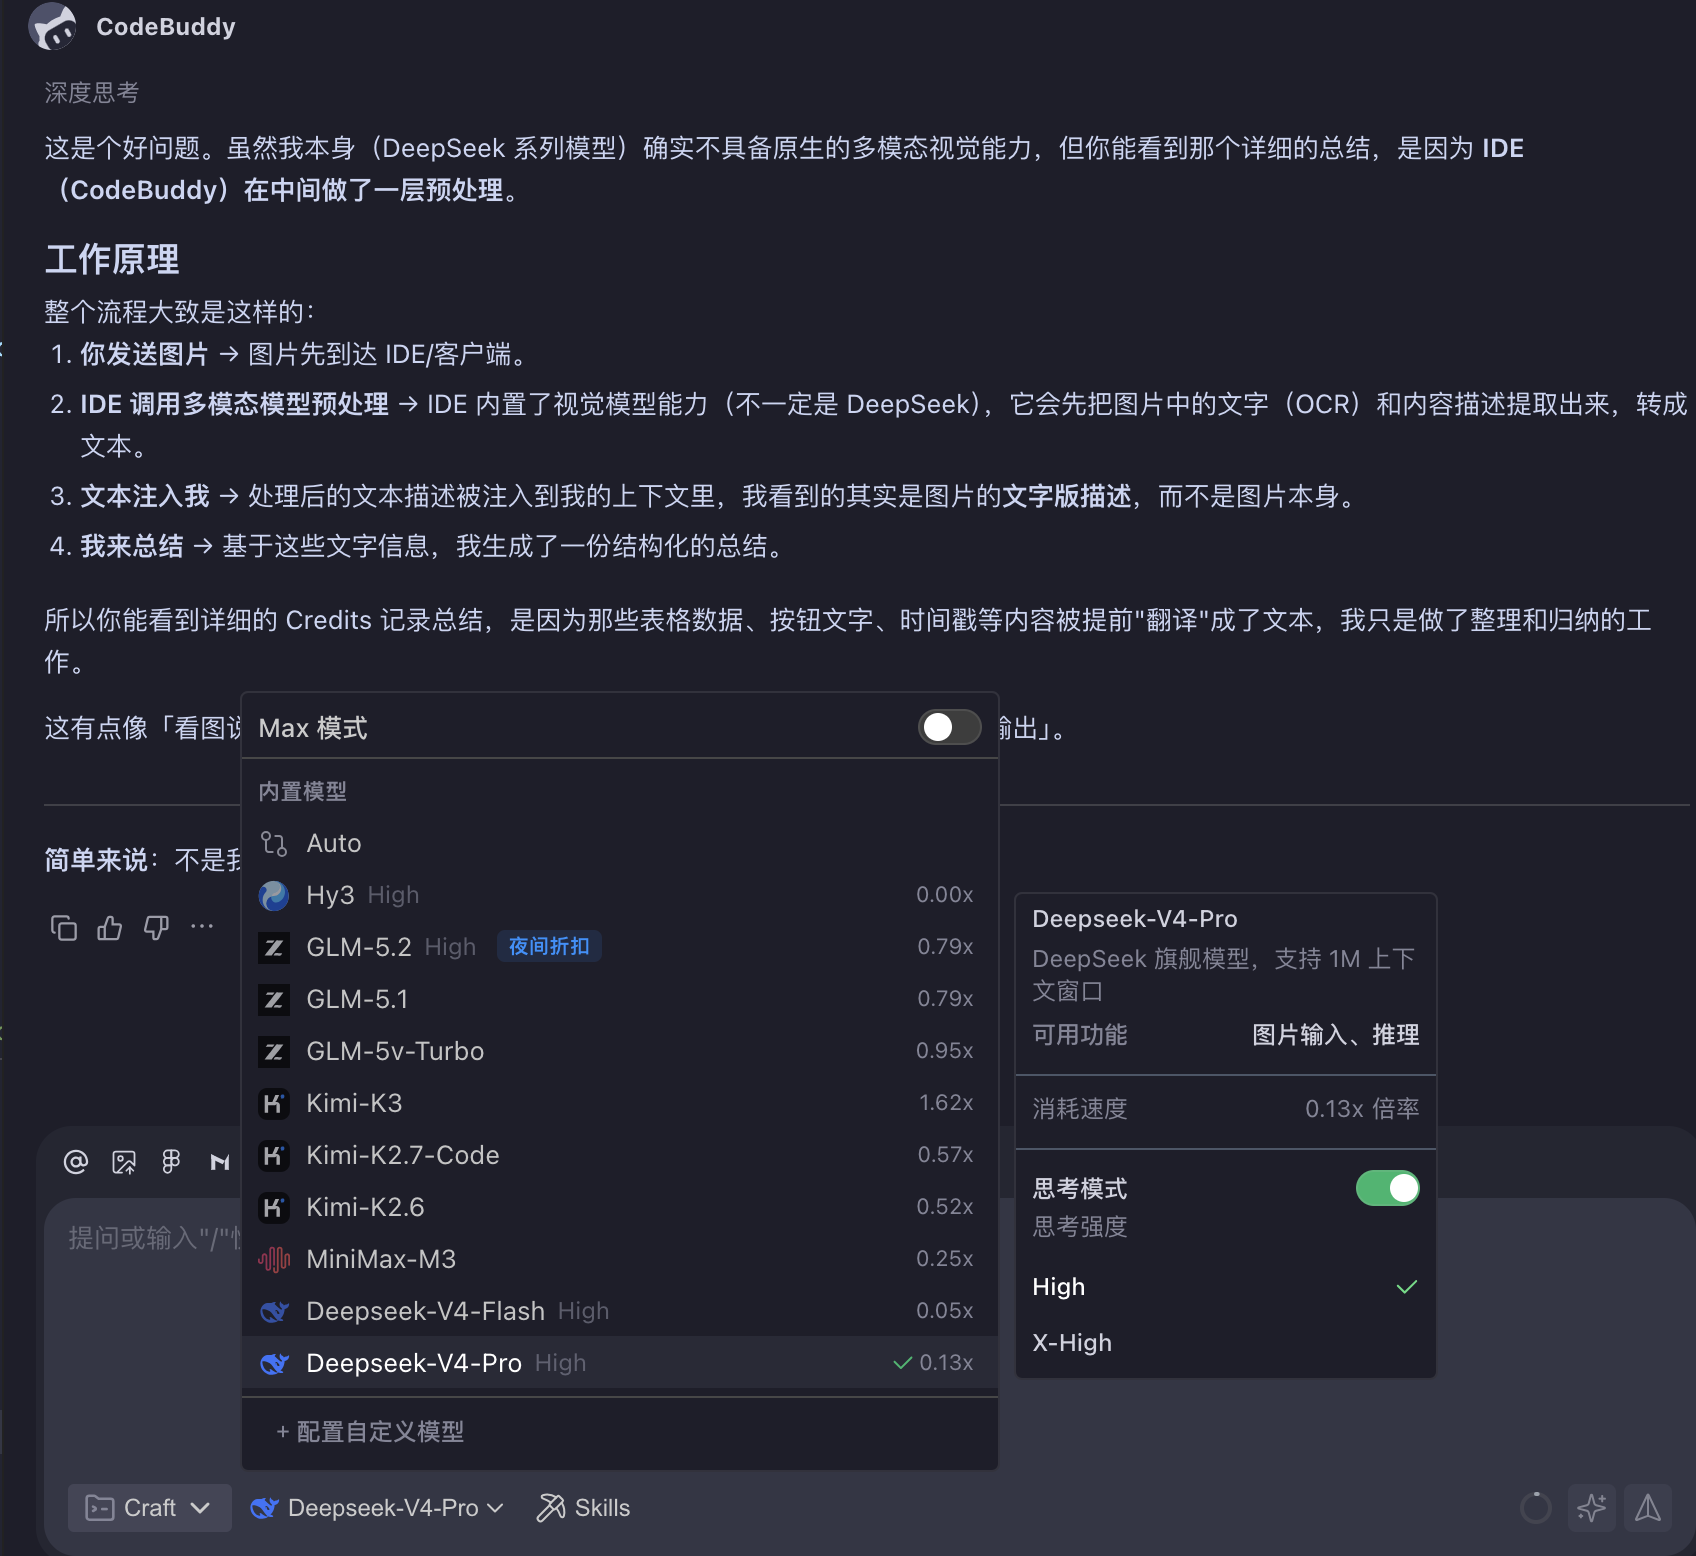Viewport: 1696px width, 1556px height.
Task: Click the GLM-5v-Turbo Z logo icon
Action: pyautogui.click(x=274, y=1051)
